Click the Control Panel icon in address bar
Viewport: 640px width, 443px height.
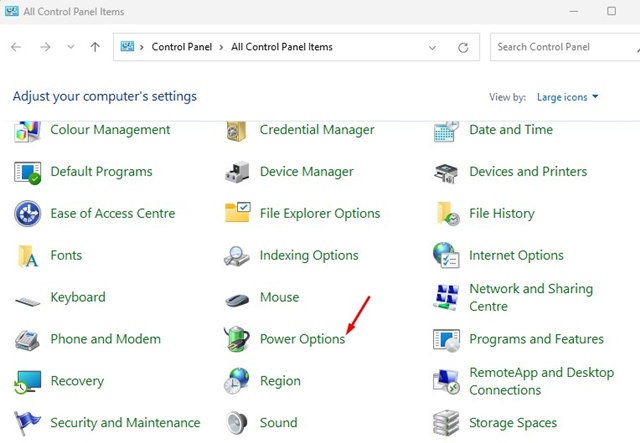(x=127, y=47)
